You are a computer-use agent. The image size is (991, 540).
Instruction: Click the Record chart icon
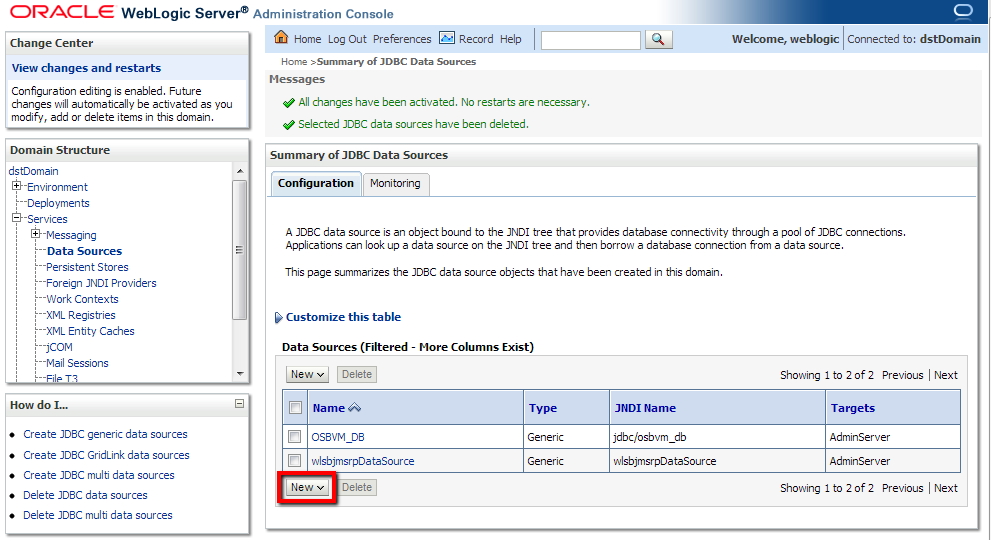pos(447,38)
